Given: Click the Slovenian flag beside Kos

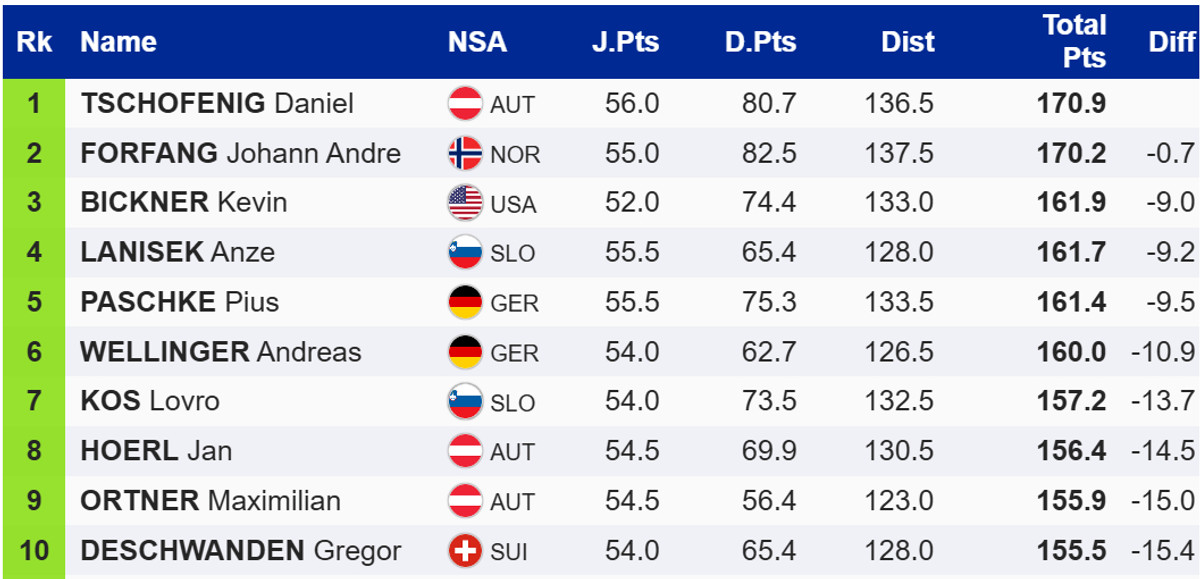Looking at the screenshot, I should pos(465,402).
